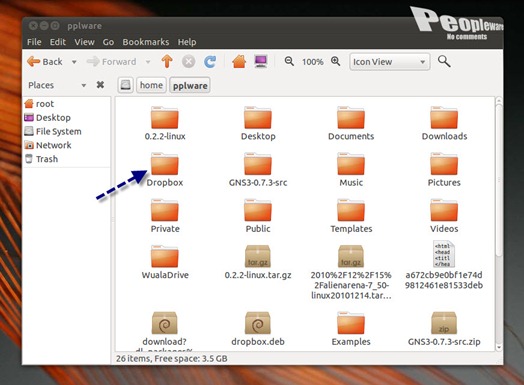This screenshot has width=524, height=385.
Task: Open the Forward history dropdown arrow
Action: tap(148, 62)
